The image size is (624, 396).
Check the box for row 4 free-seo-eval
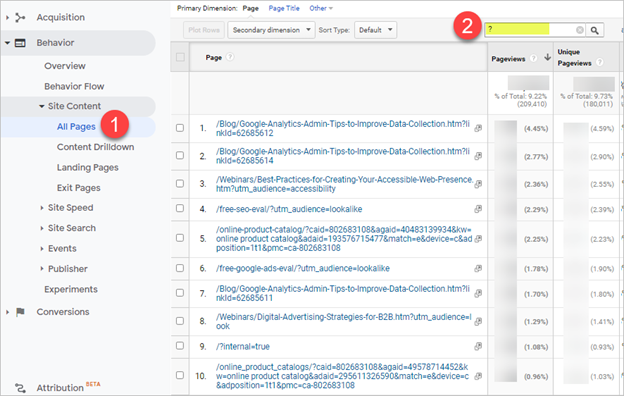180,208
